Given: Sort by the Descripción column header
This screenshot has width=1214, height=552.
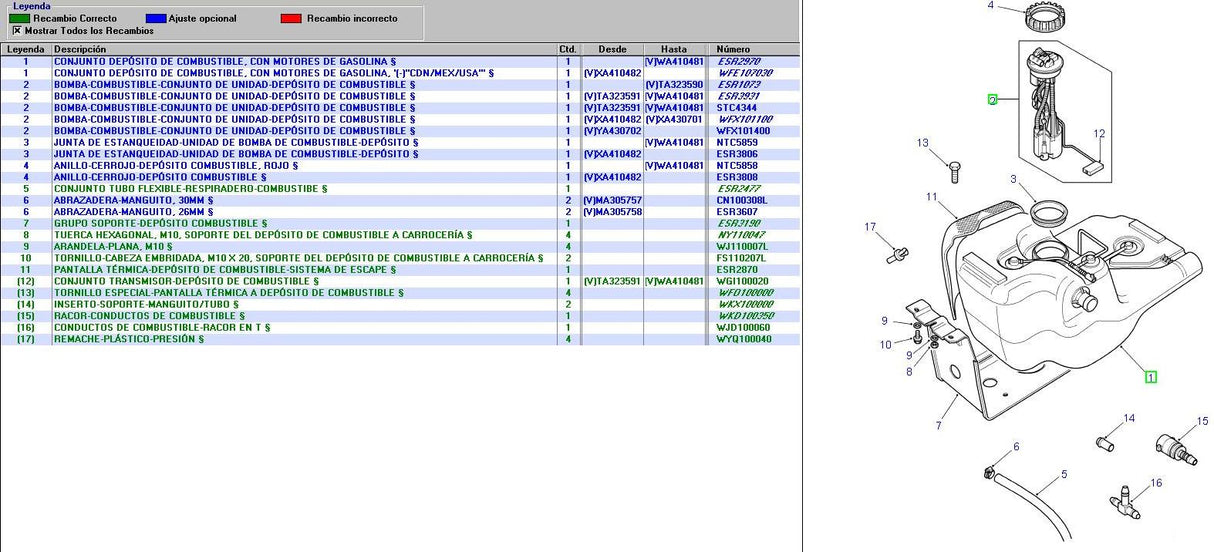Looking at the screenshot, I should point(303,49).
